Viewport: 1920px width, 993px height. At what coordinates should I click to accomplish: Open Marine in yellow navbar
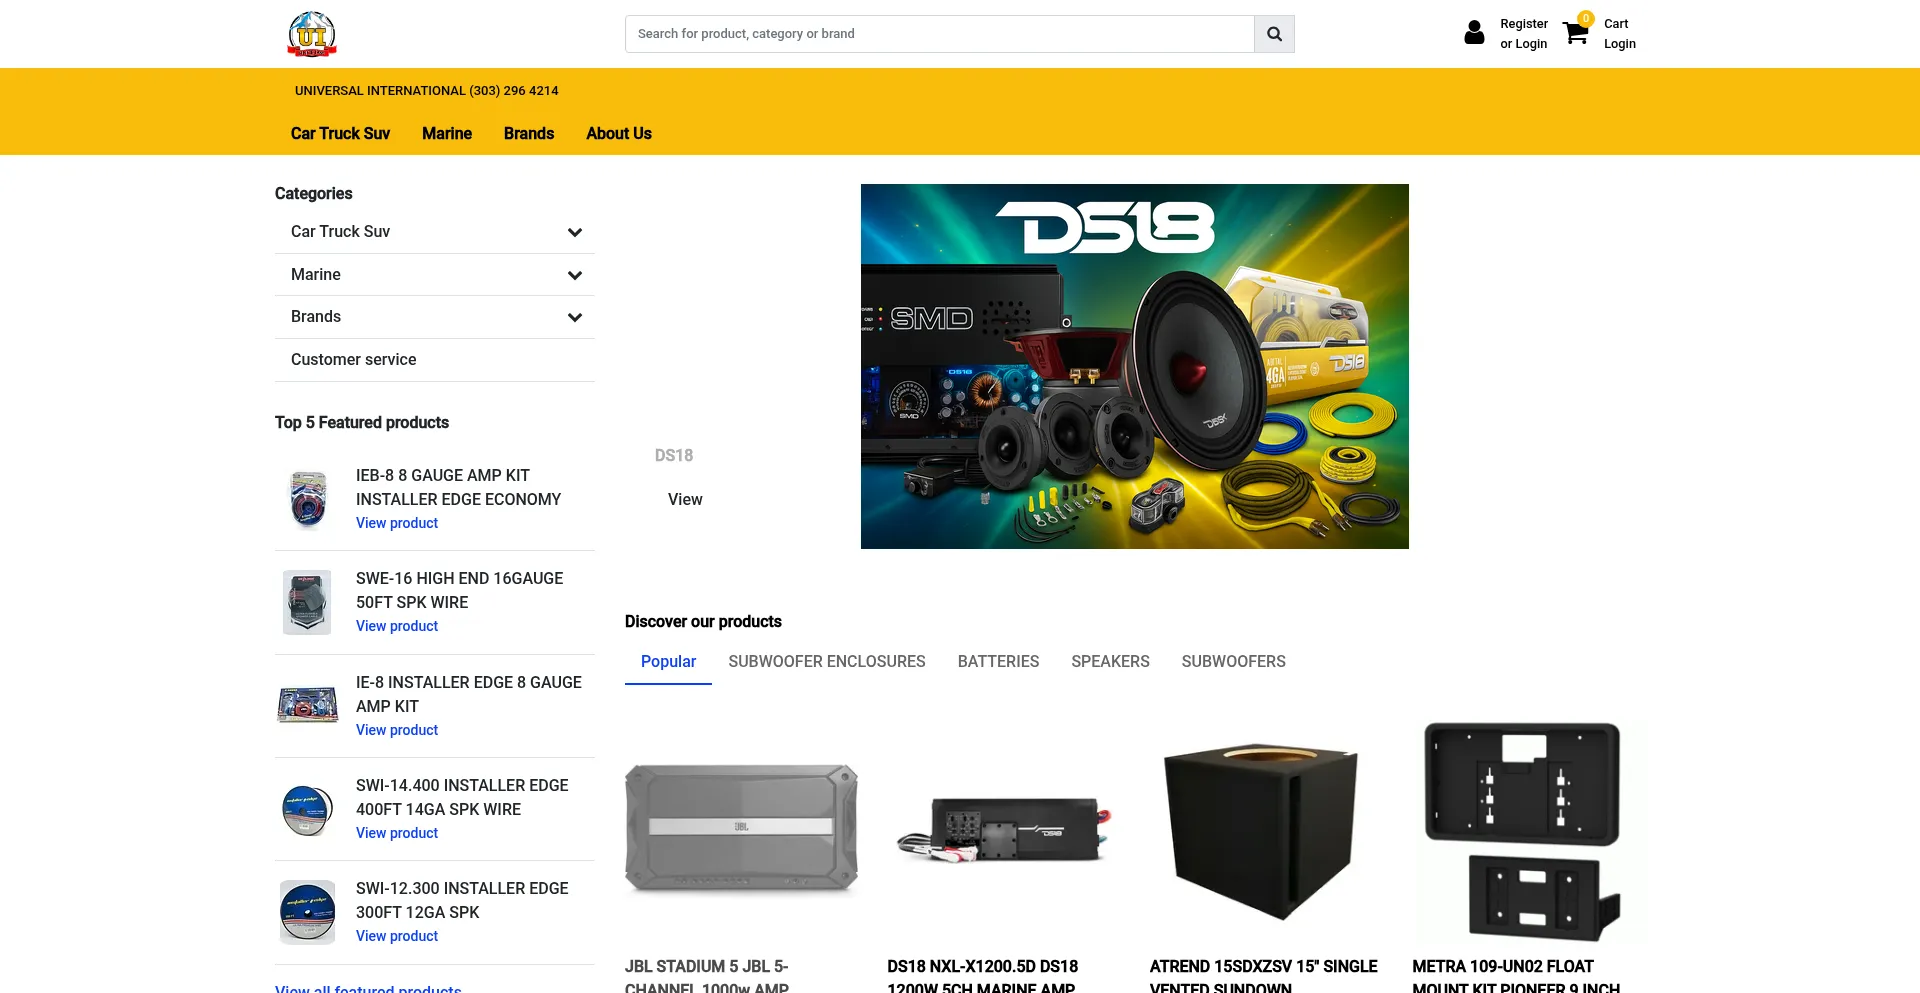[x=447, y=133]
